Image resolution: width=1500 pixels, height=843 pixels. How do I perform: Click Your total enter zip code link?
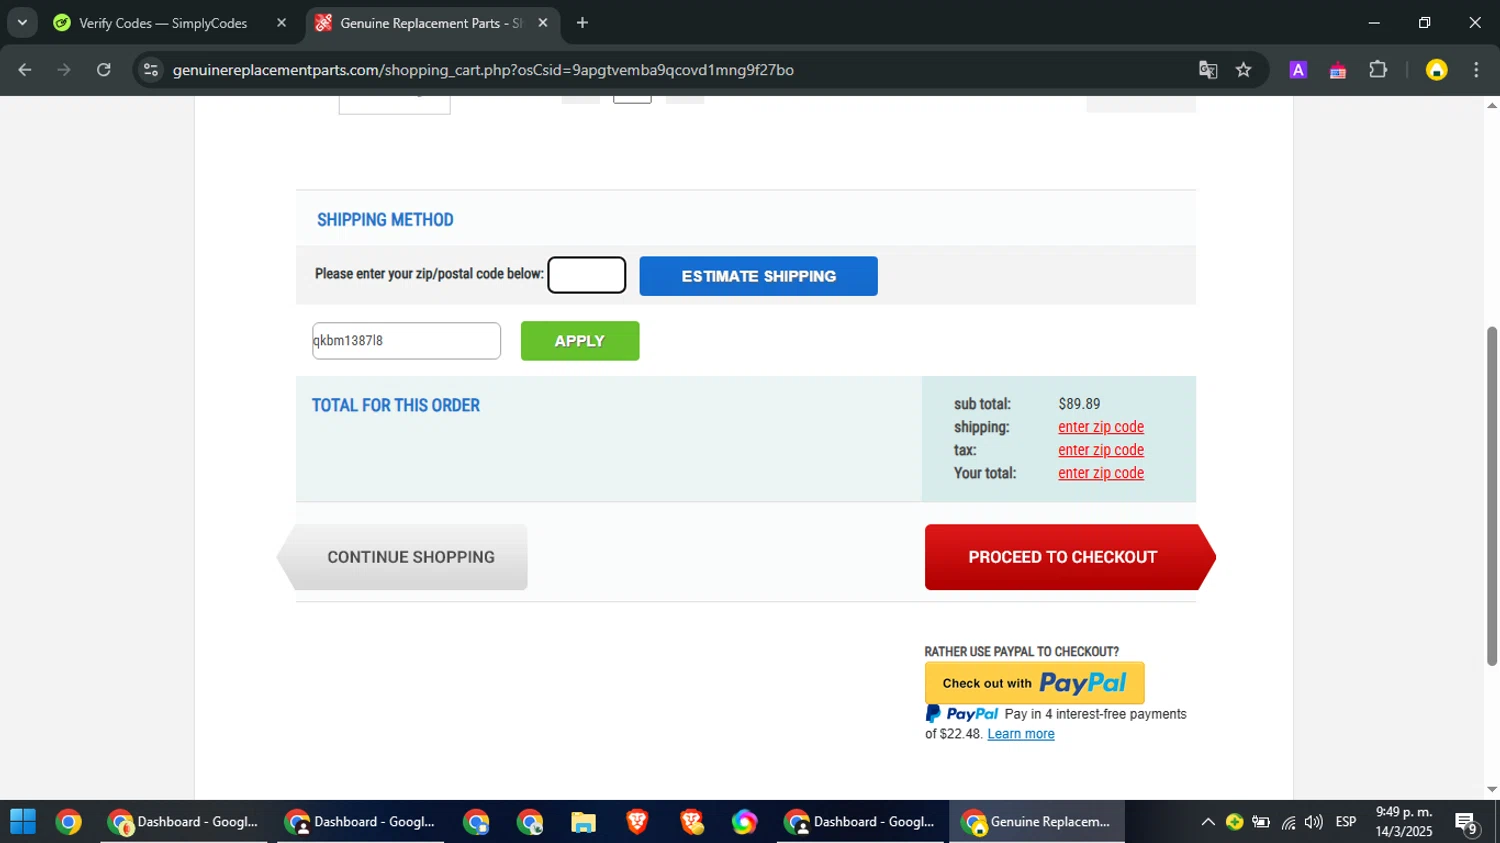pyautogui.click(x=1101, y=473)
